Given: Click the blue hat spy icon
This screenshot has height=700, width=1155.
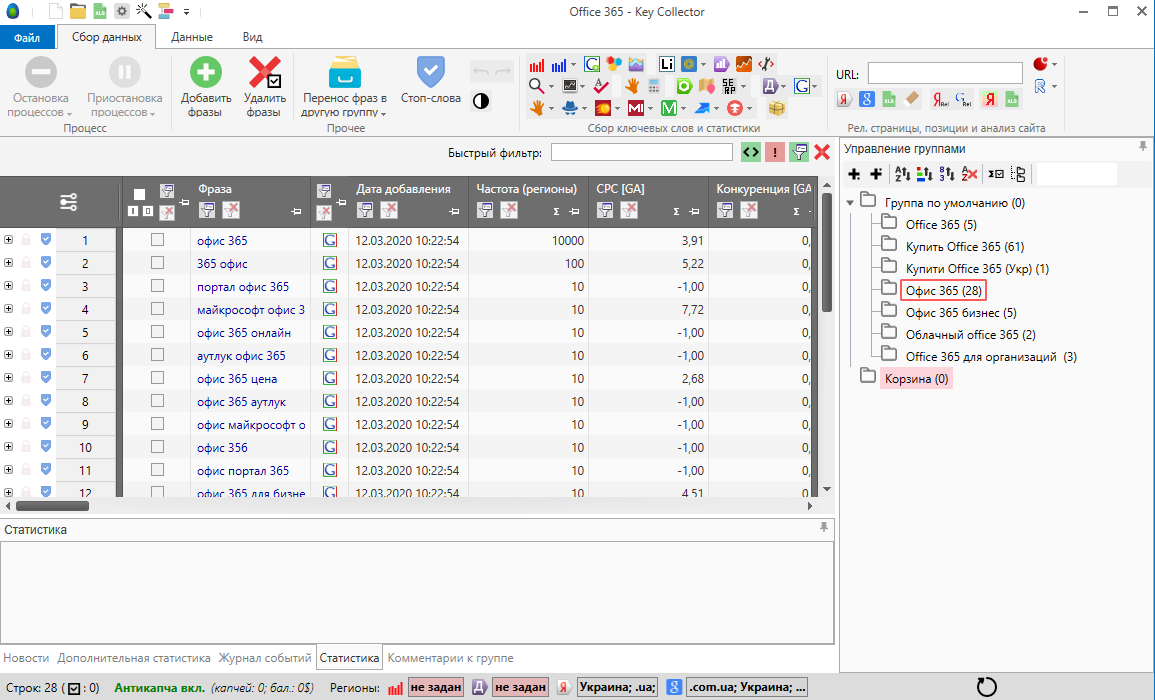Looking at the screenshot, I should click(x=570, y=108).
